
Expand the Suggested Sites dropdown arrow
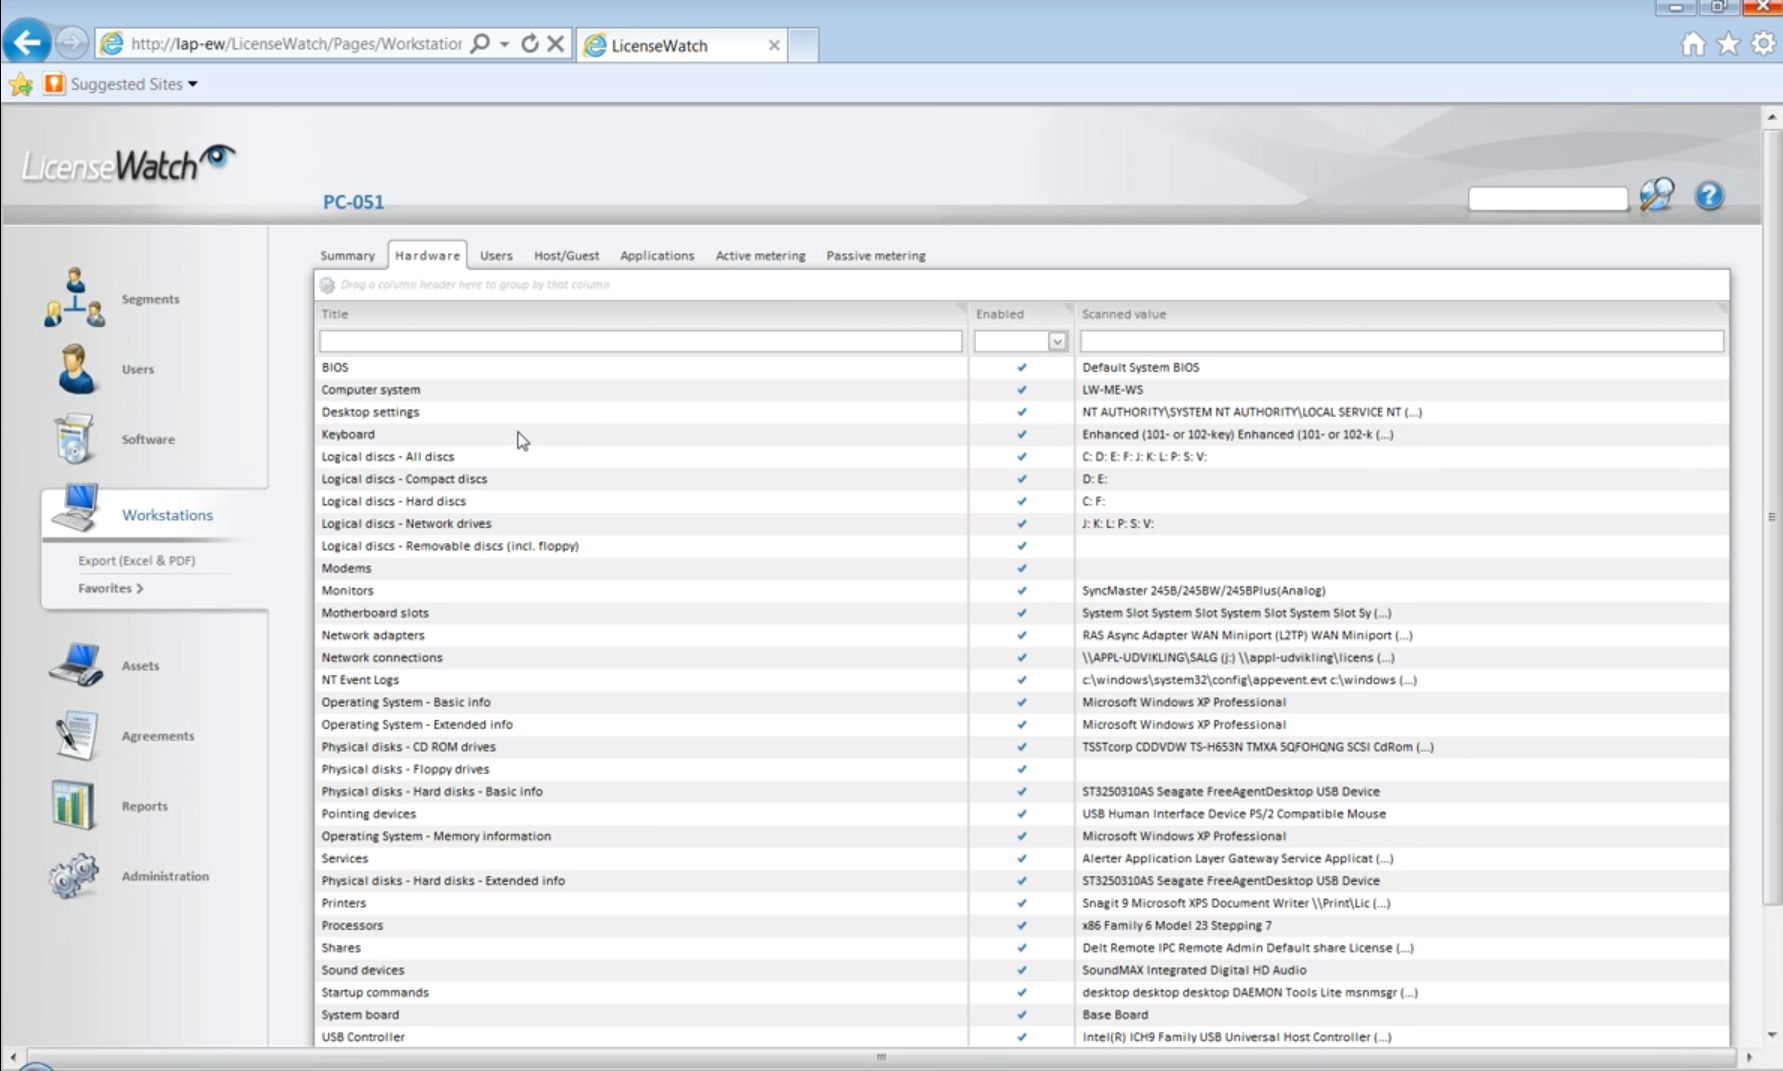pyautogui.click(x=193, y=84)
